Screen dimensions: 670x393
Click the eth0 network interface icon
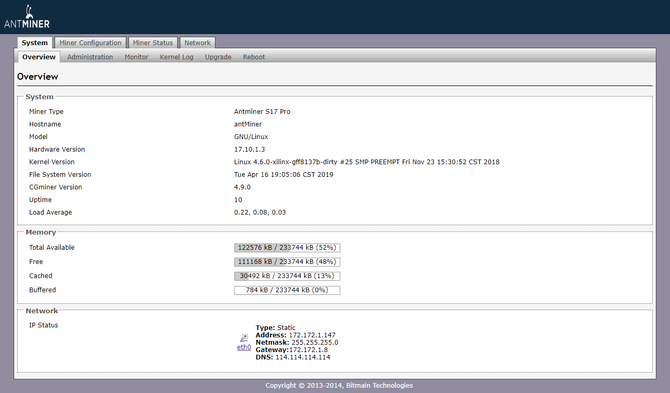[244, 338]
